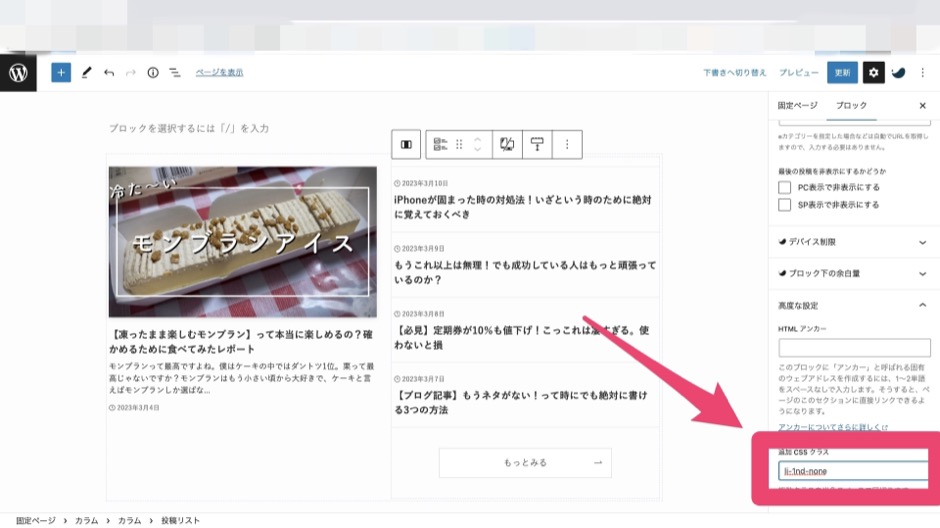
Task: Open block toolbar more options
Action: tap(567, 144)
